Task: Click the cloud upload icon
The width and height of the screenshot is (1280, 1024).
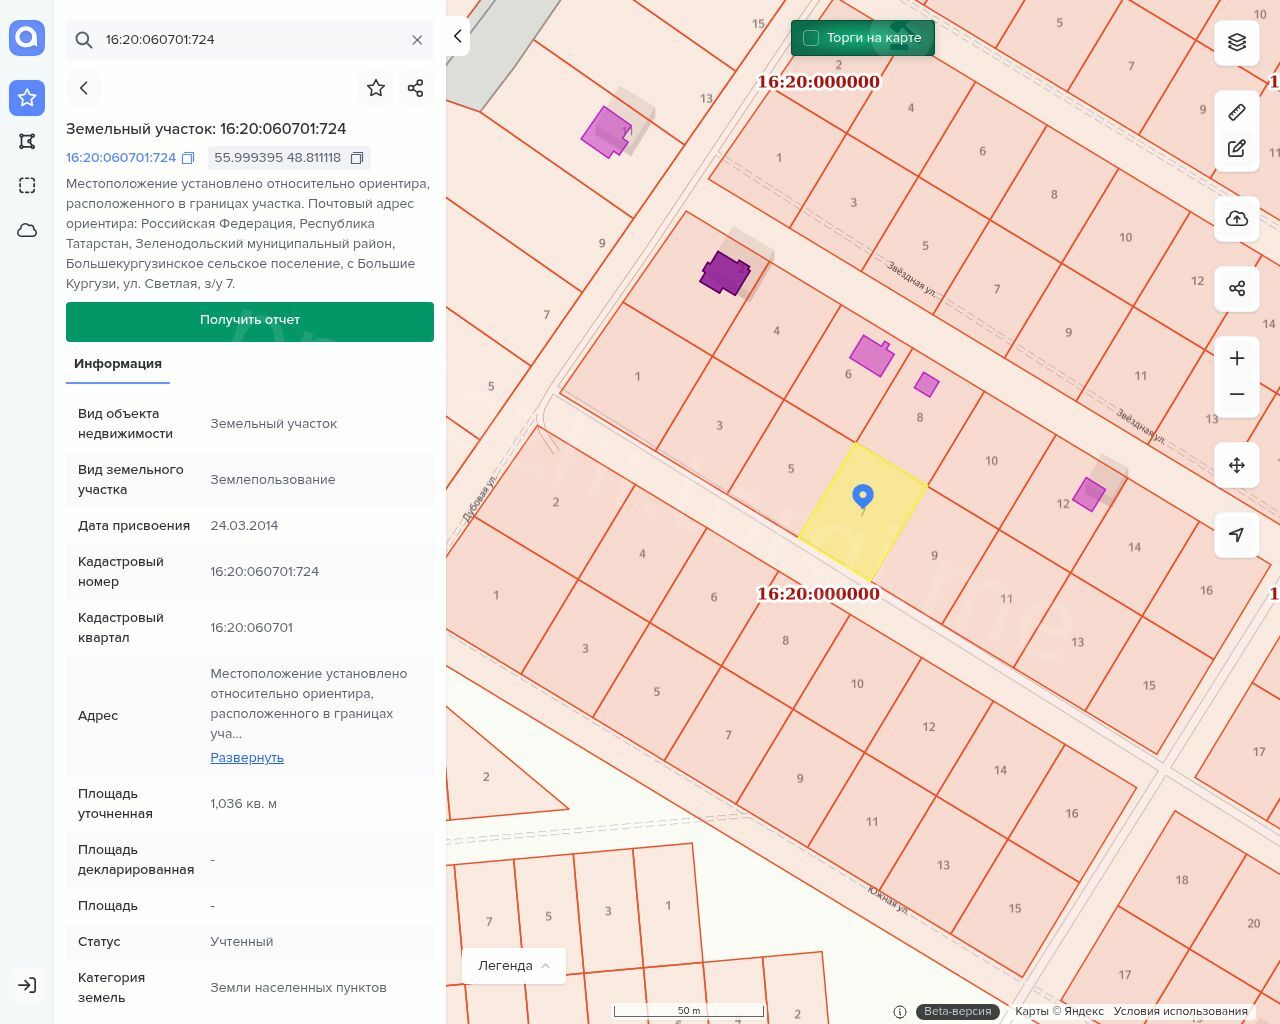Action: coord(1237,219)
